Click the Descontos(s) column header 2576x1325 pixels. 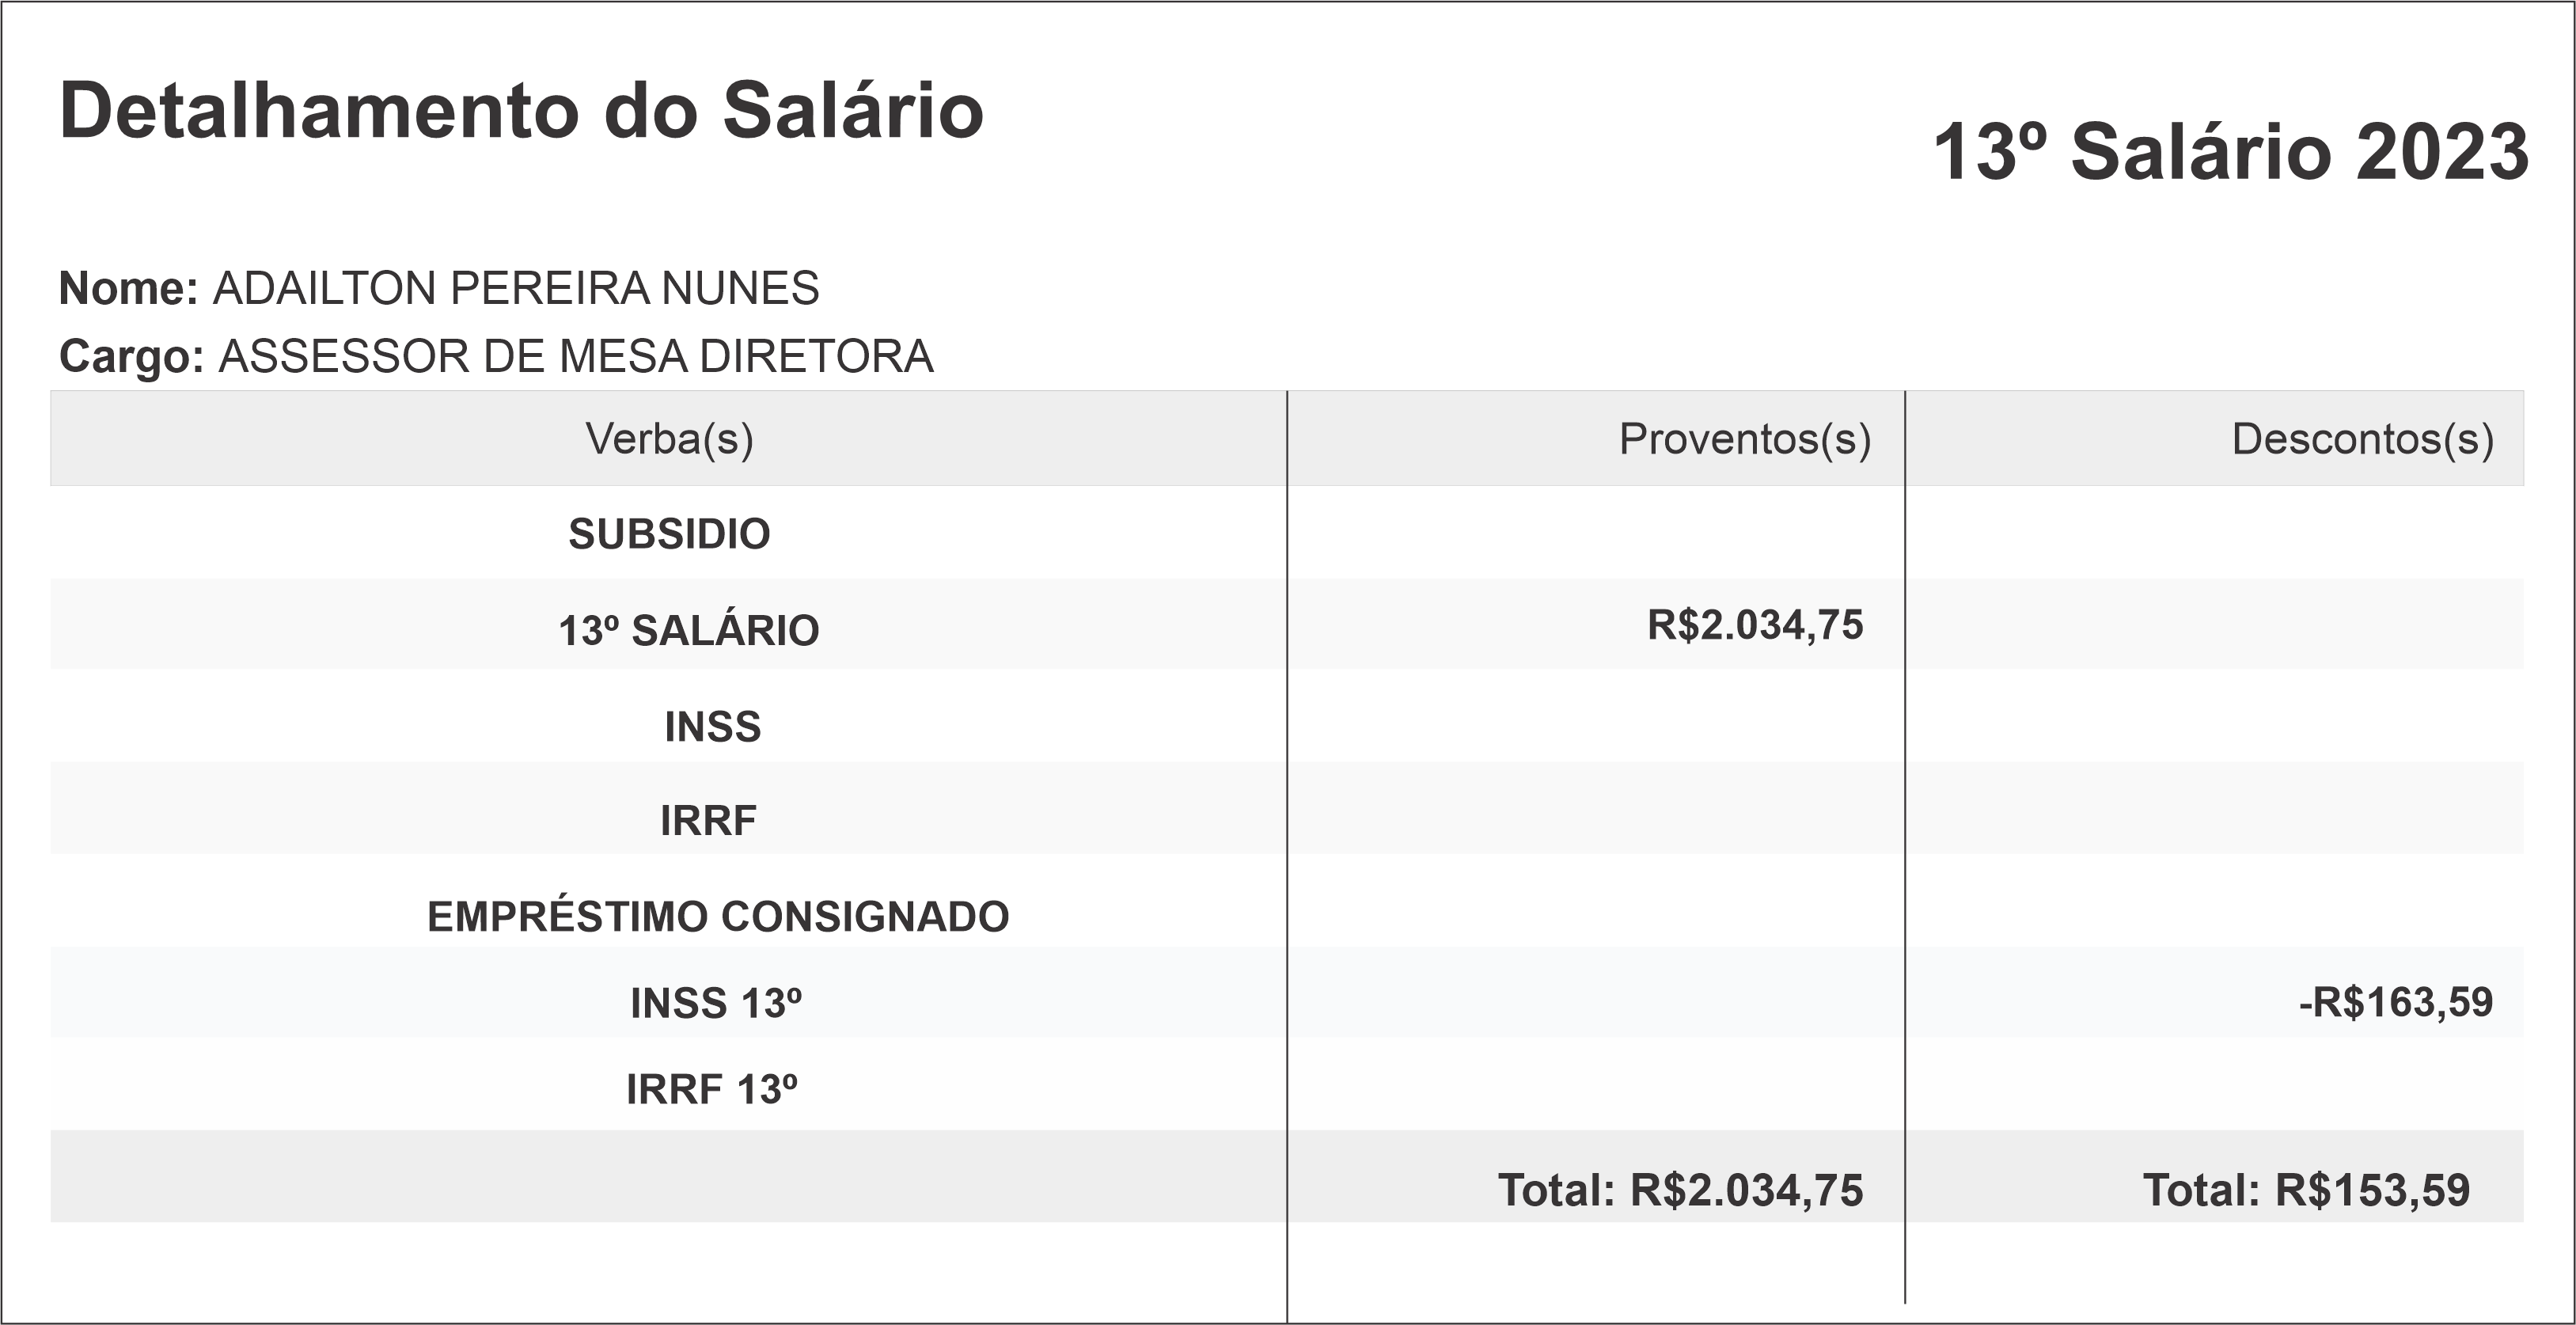click(2362, 439)
